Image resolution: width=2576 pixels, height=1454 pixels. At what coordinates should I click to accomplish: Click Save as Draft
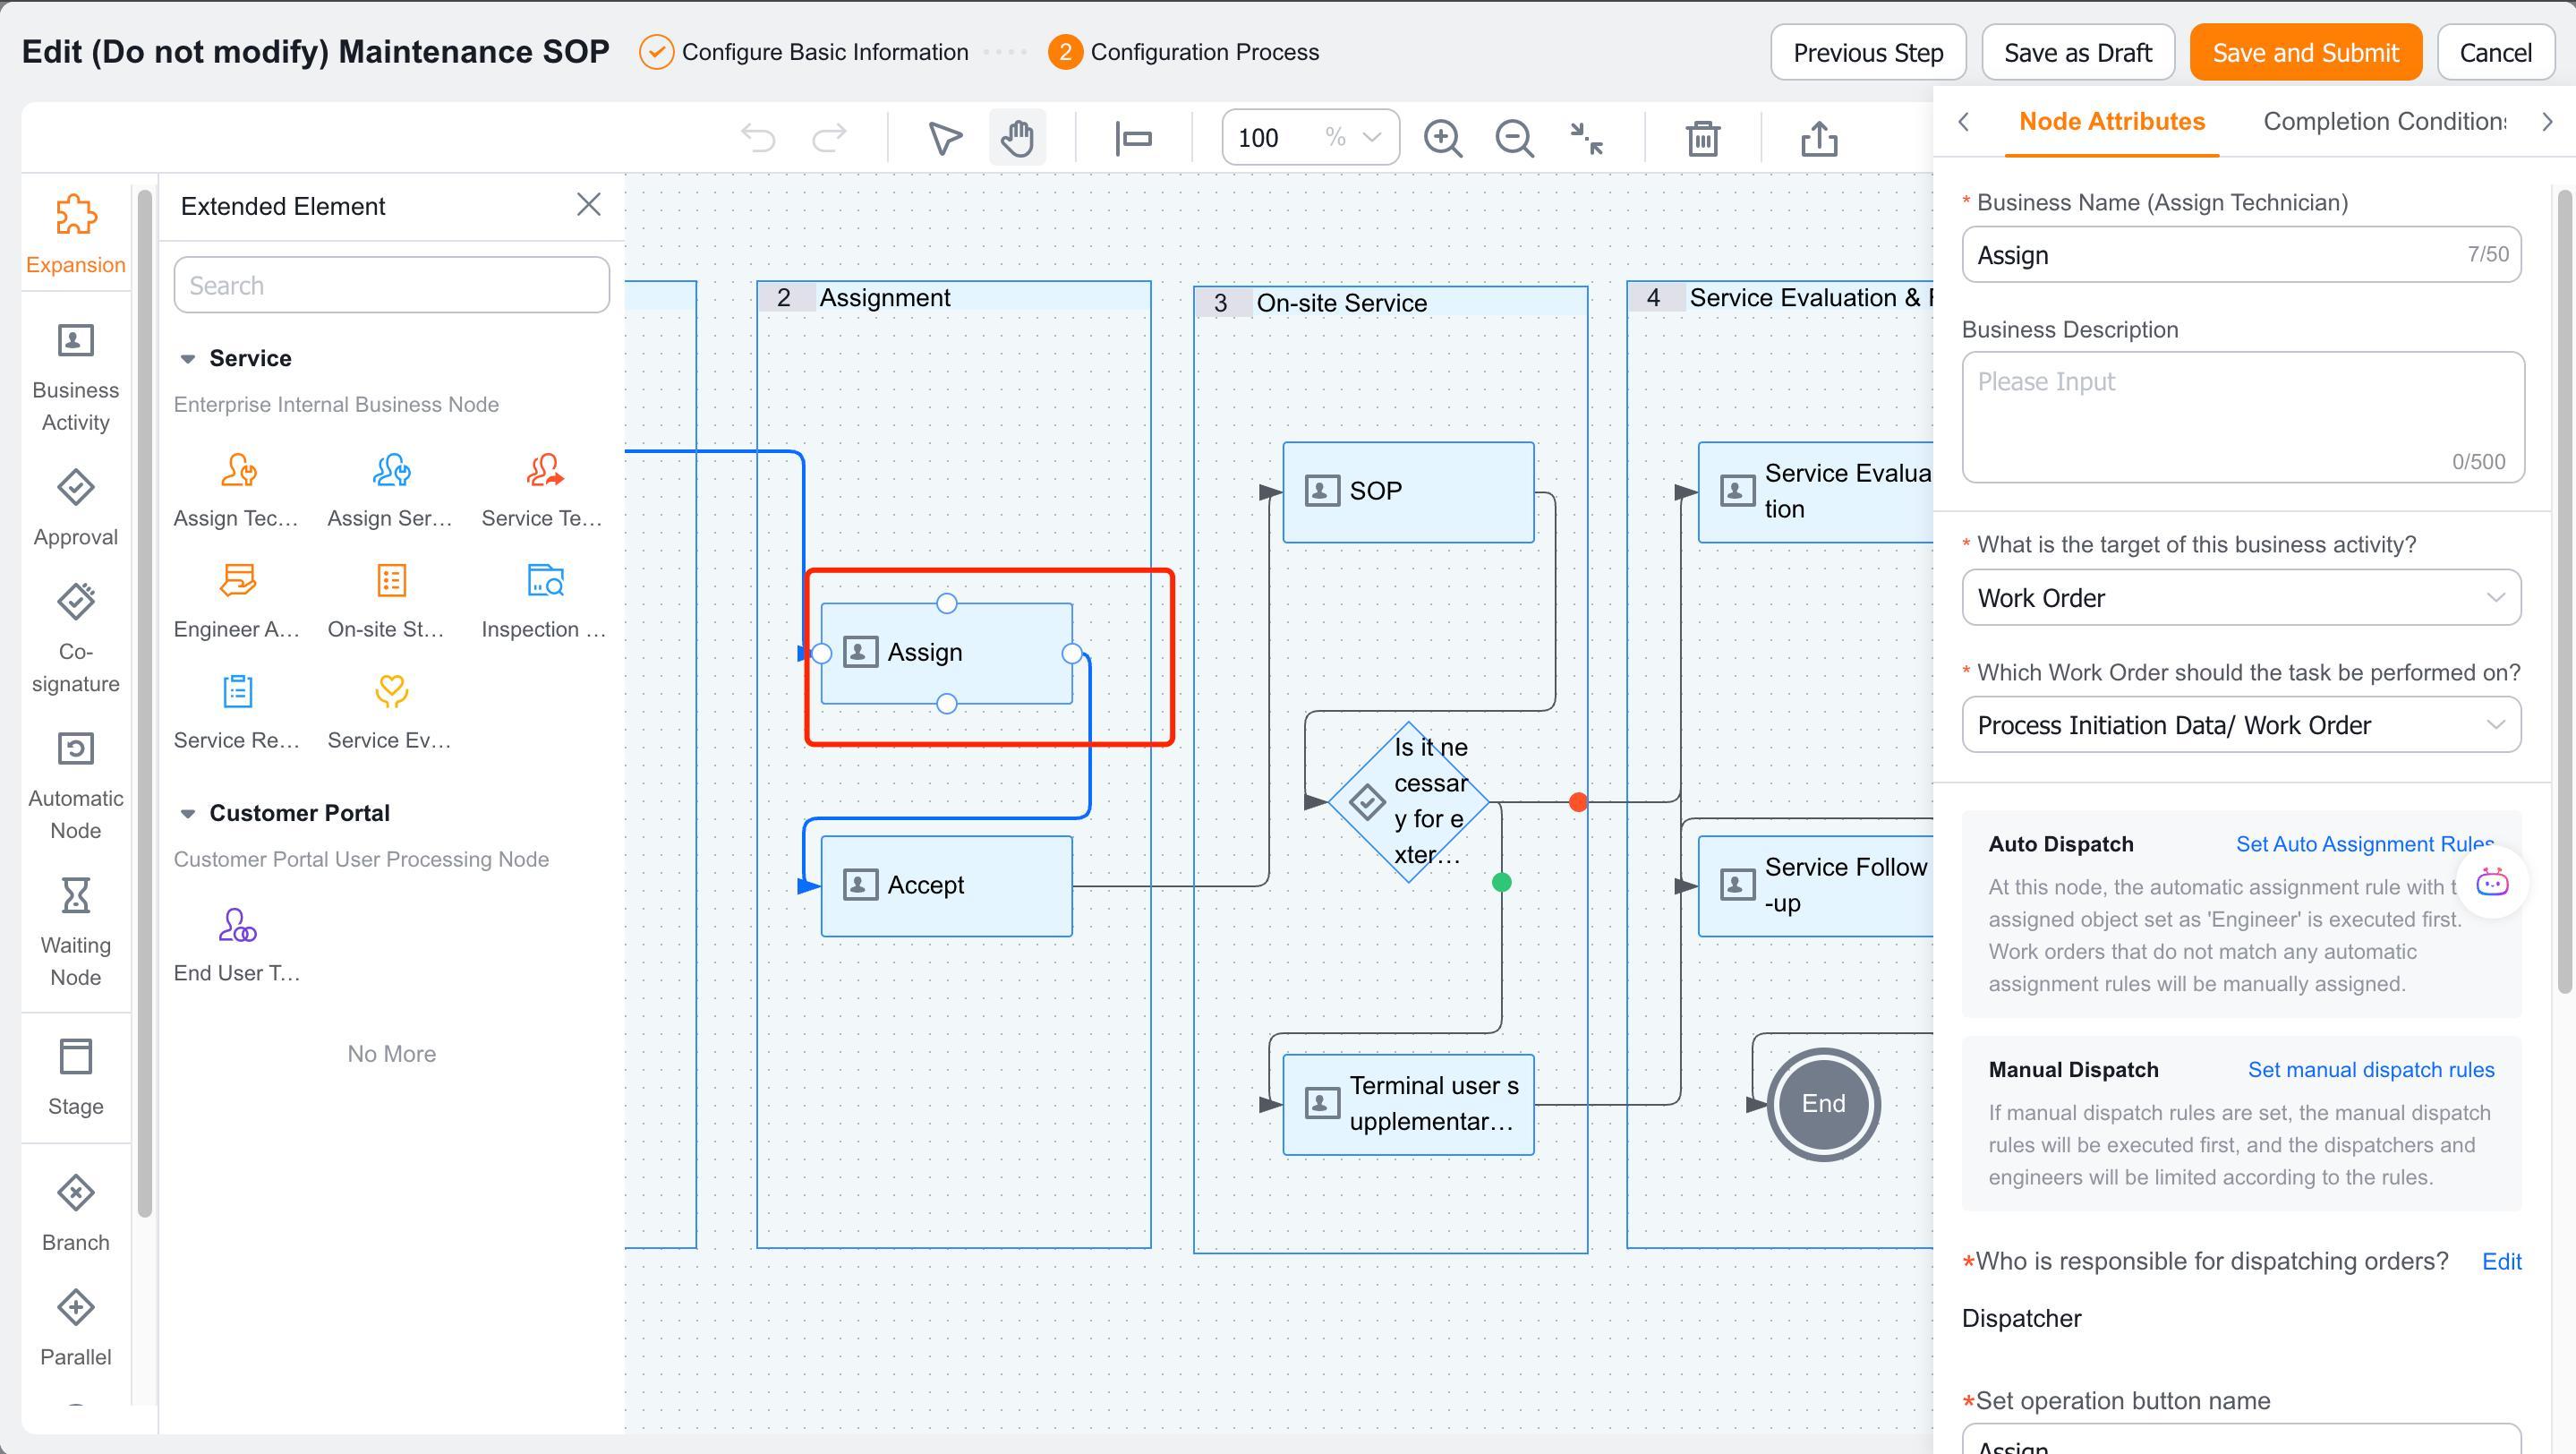(x=2078, y=52)
